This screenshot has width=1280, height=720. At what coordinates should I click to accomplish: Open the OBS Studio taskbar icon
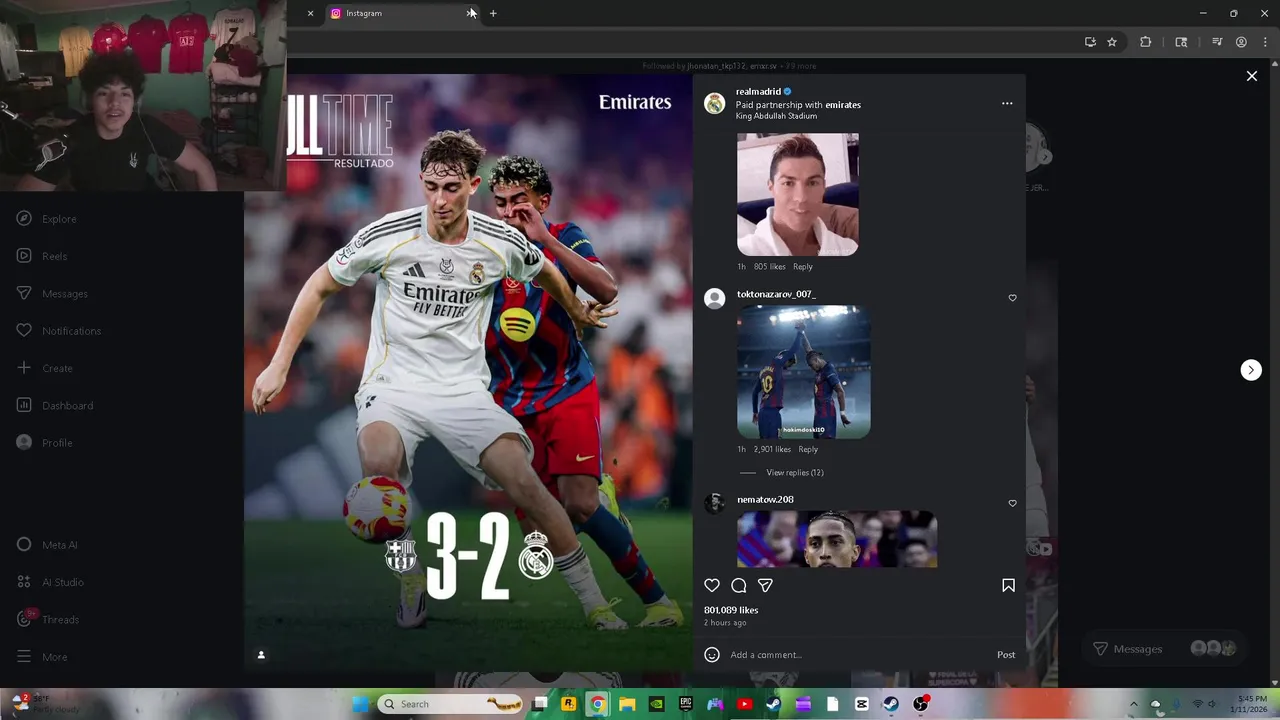click(920, 704)
